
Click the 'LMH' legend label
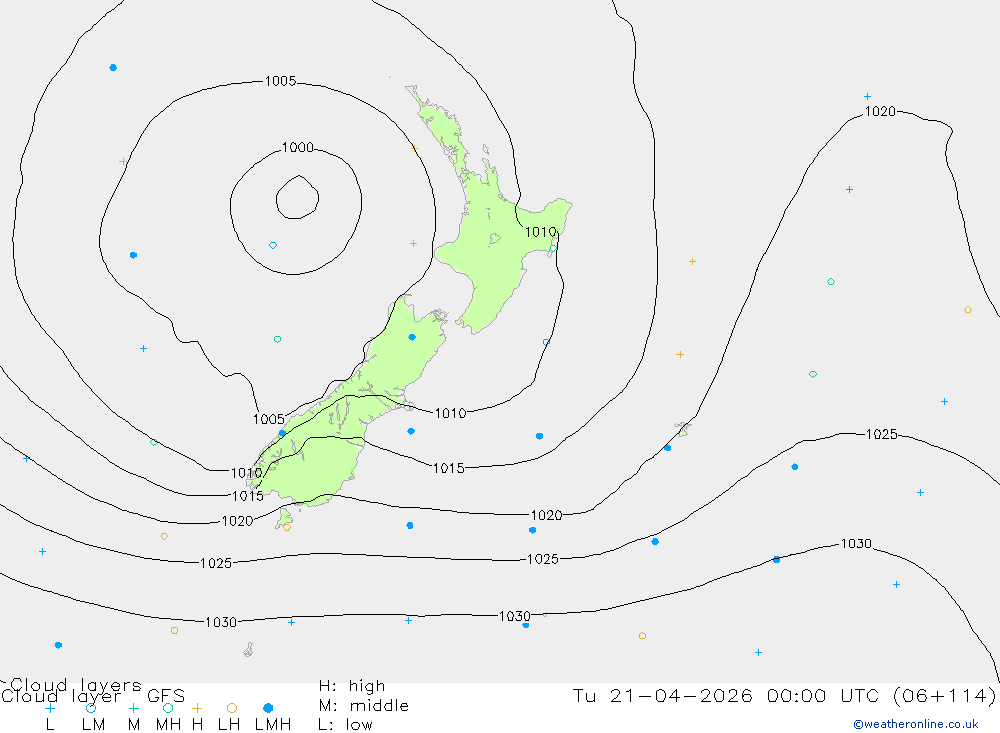coord(273,725)
